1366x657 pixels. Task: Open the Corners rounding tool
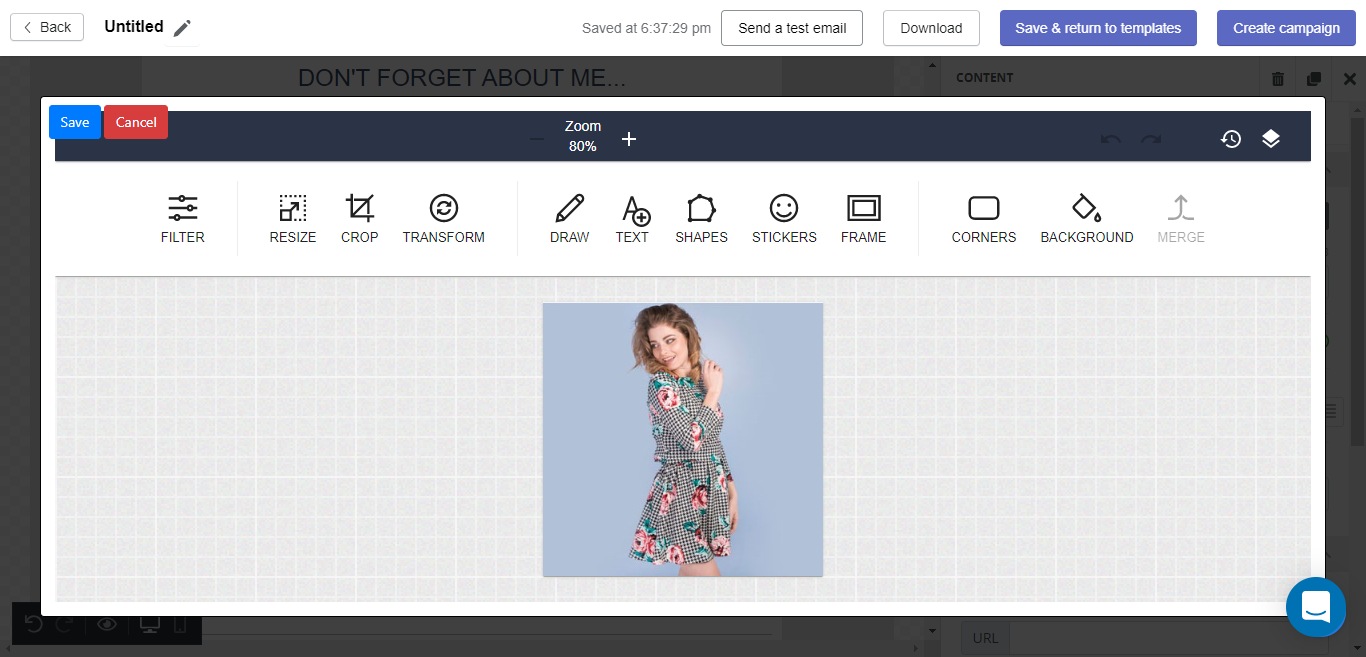pos(984,219)
